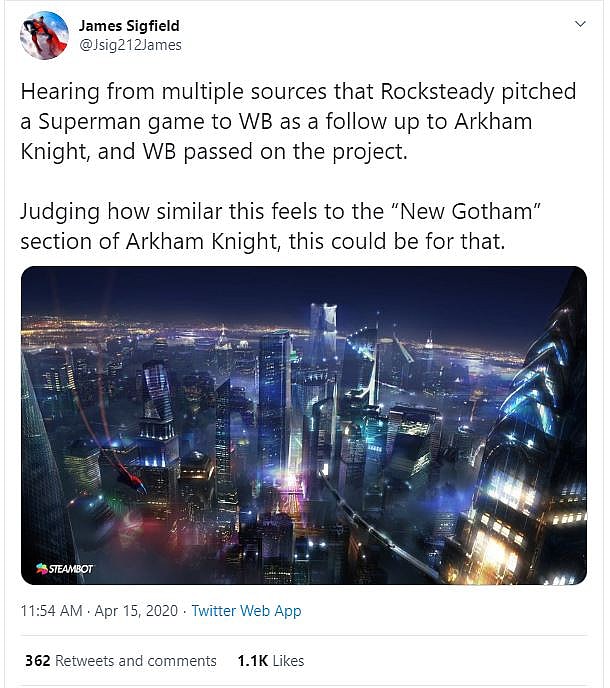This screenshot has height=688, width=610.
Task: Open the Twitter Web App link
Action: click(246, 611)
